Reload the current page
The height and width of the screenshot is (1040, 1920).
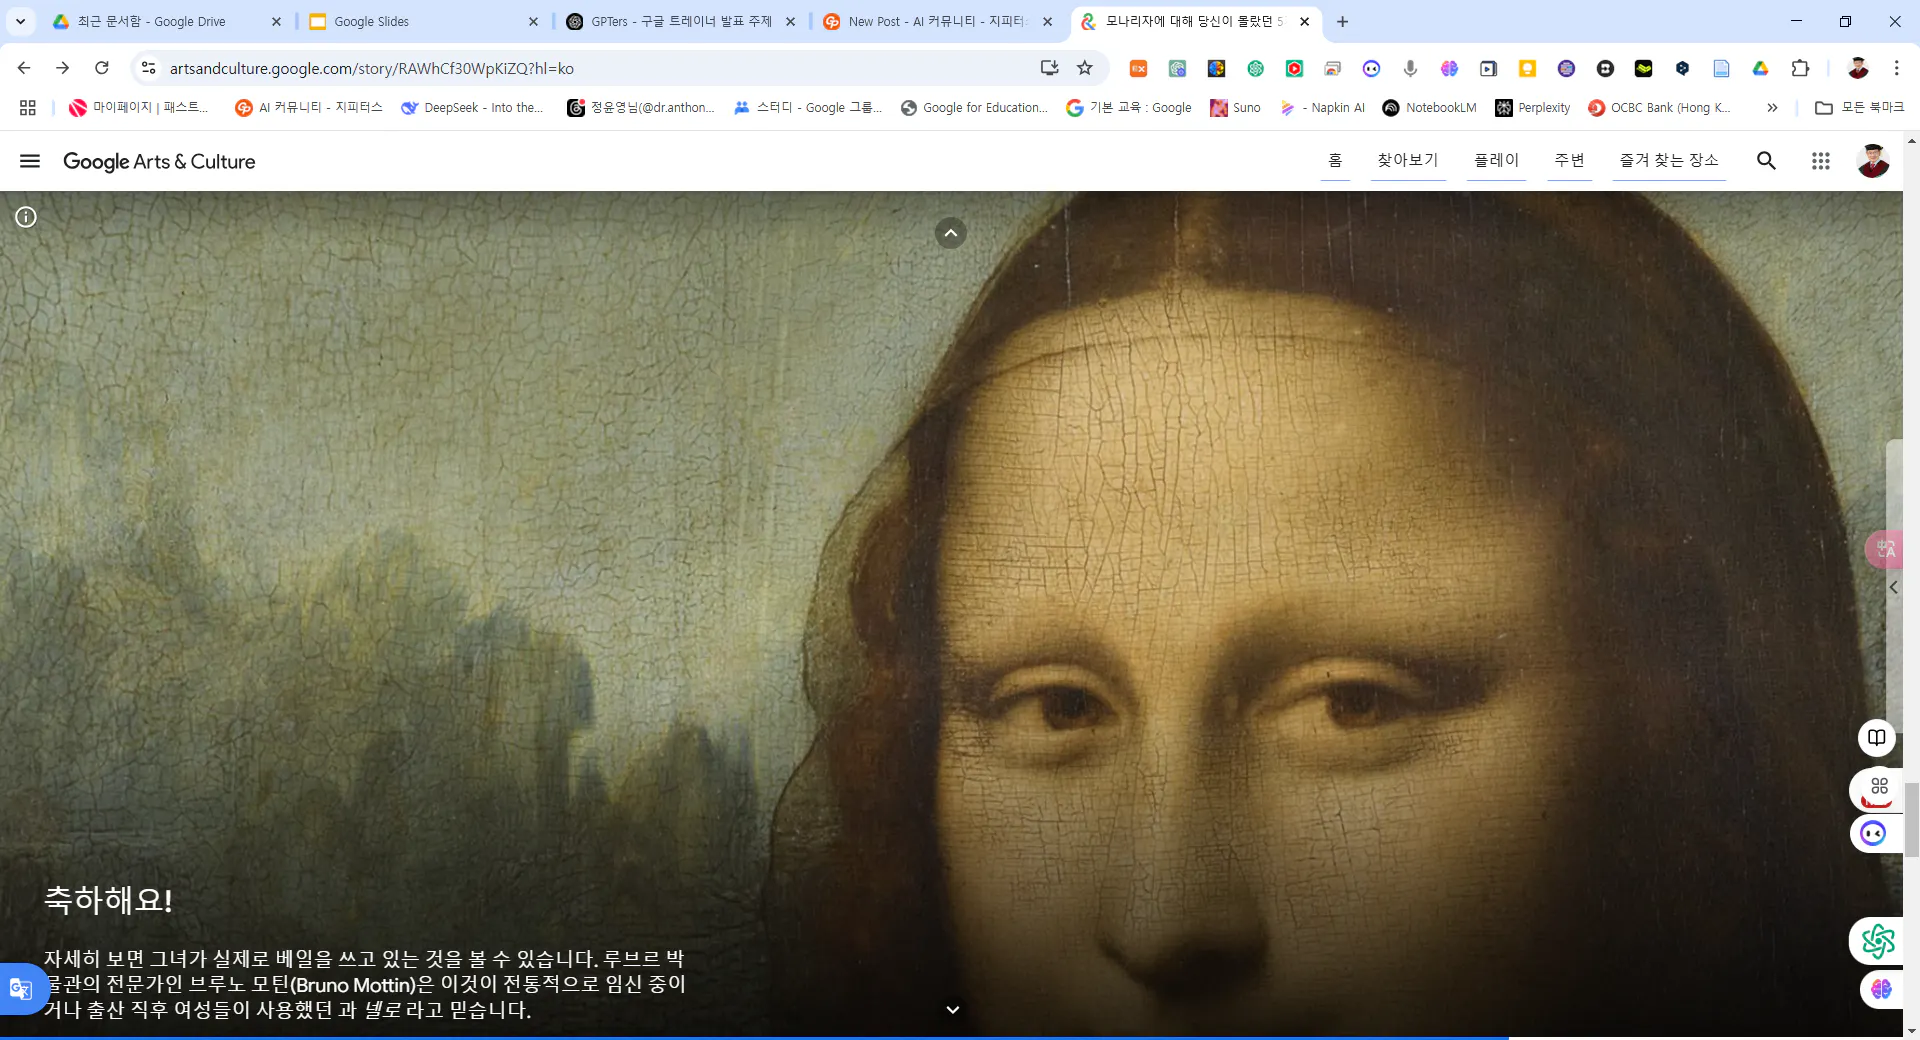coord(101,68)
